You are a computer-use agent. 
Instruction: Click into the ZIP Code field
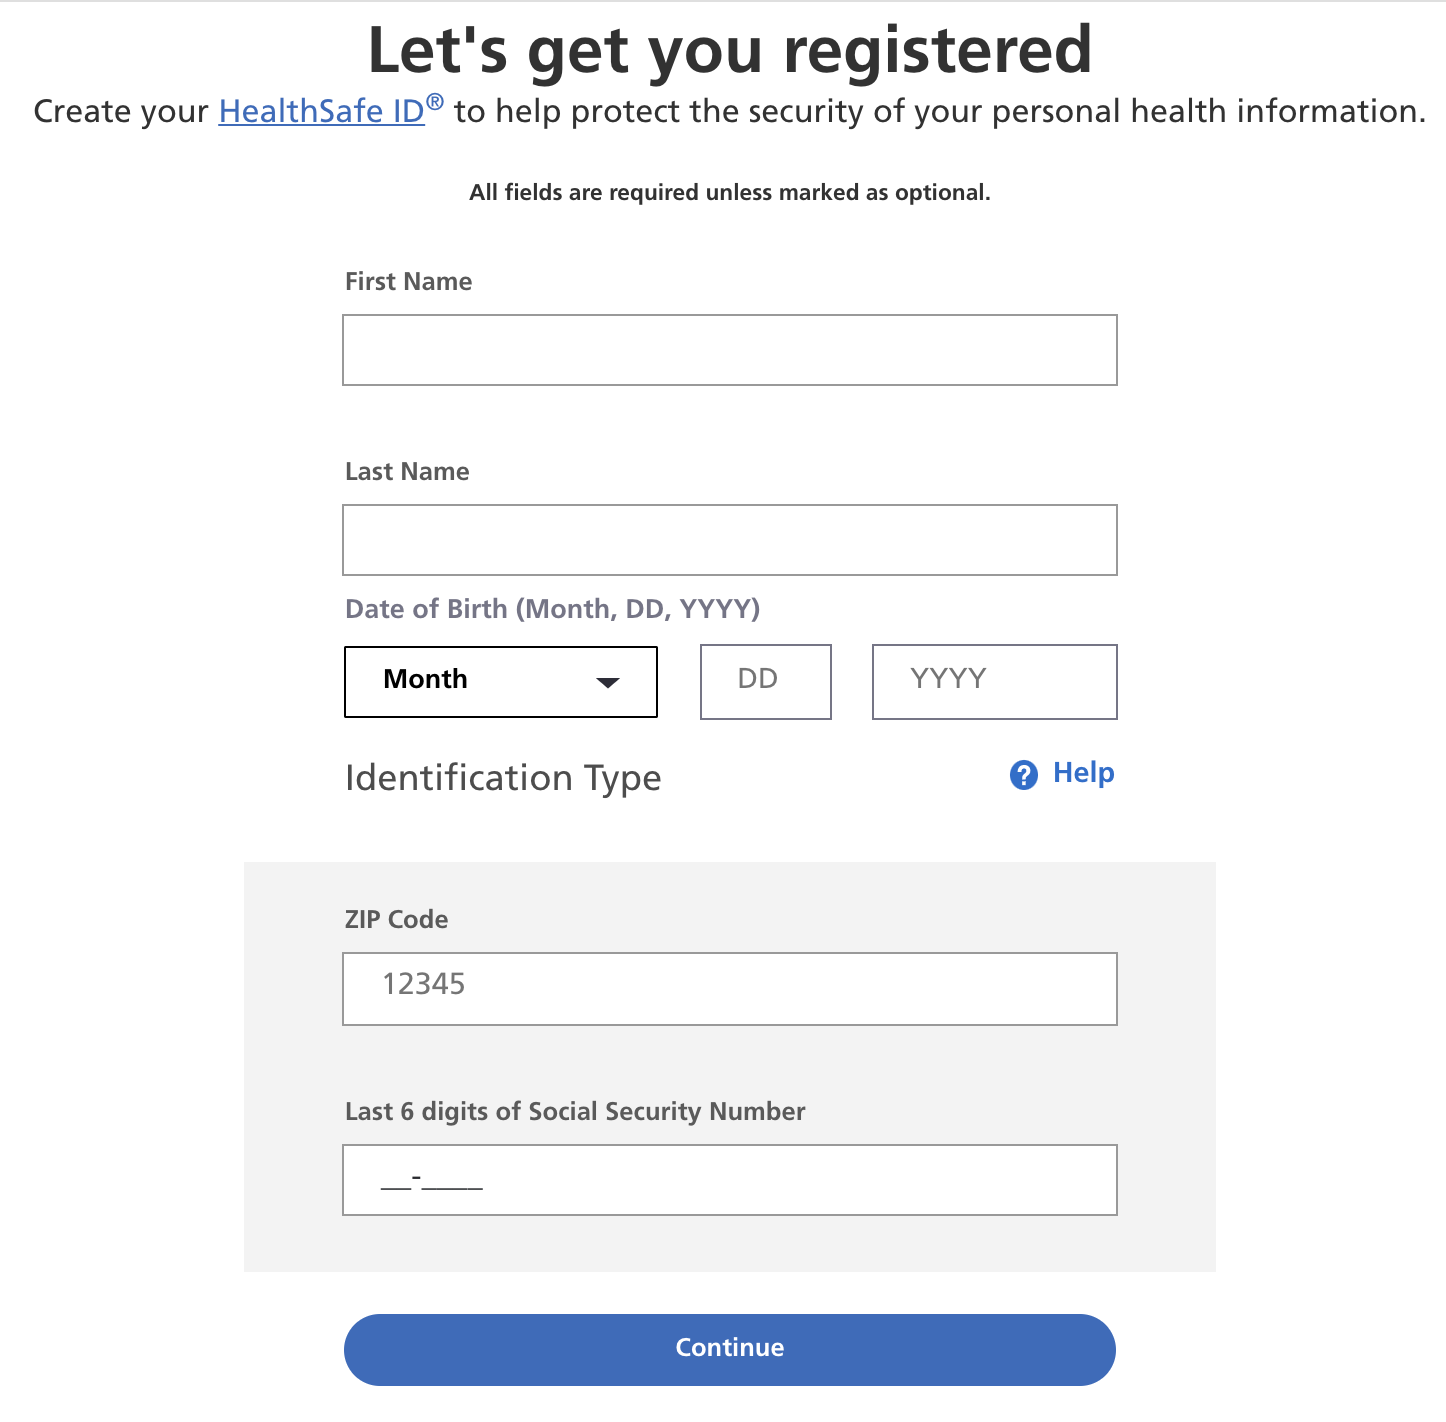click(729, 988)
